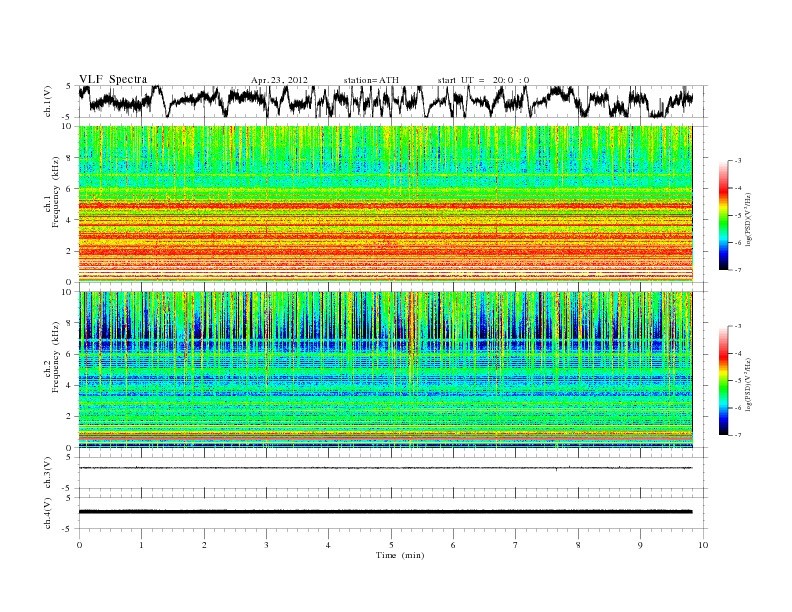
Task: Click the "ch.3(V)" axis label
Action: coord(47,473)
